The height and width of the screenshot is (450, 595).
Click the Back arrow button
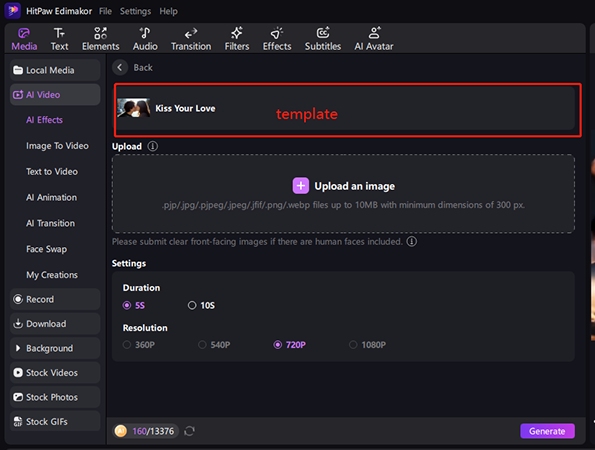[120, 68]
